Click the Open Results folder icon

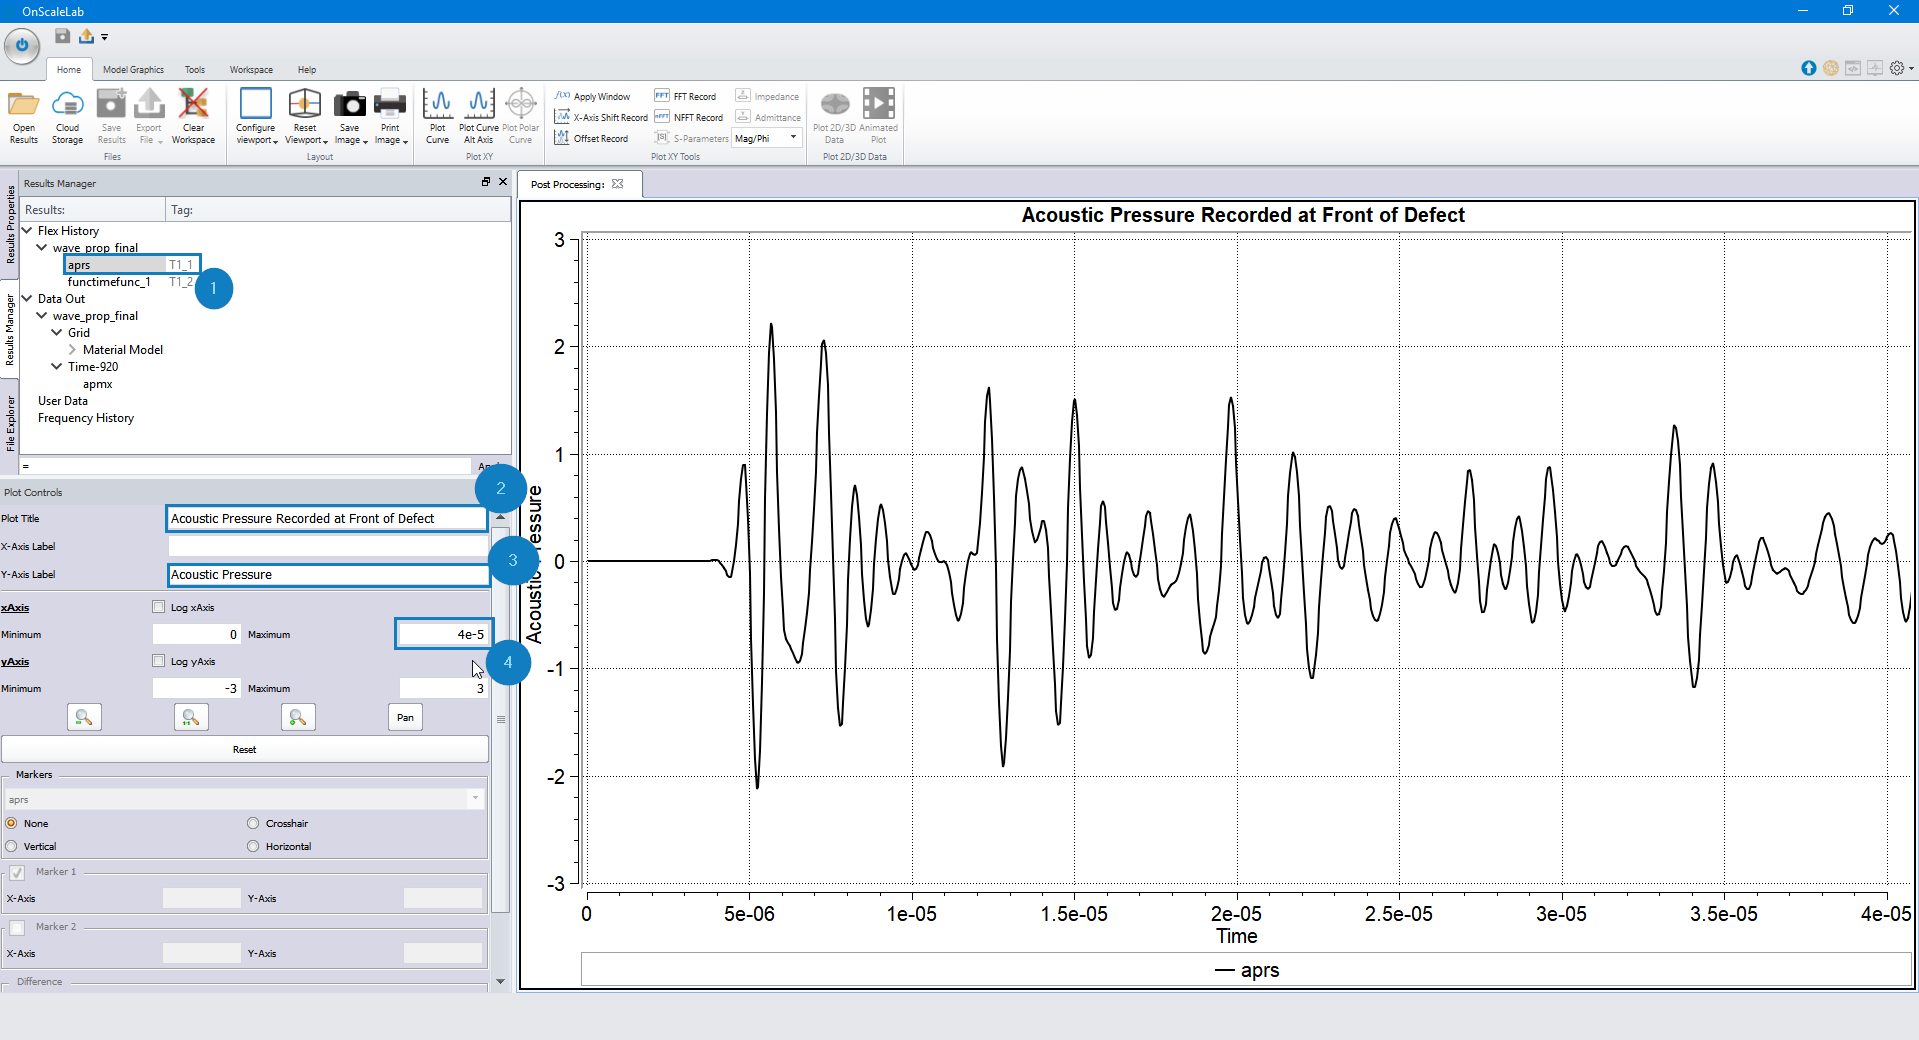24,104
